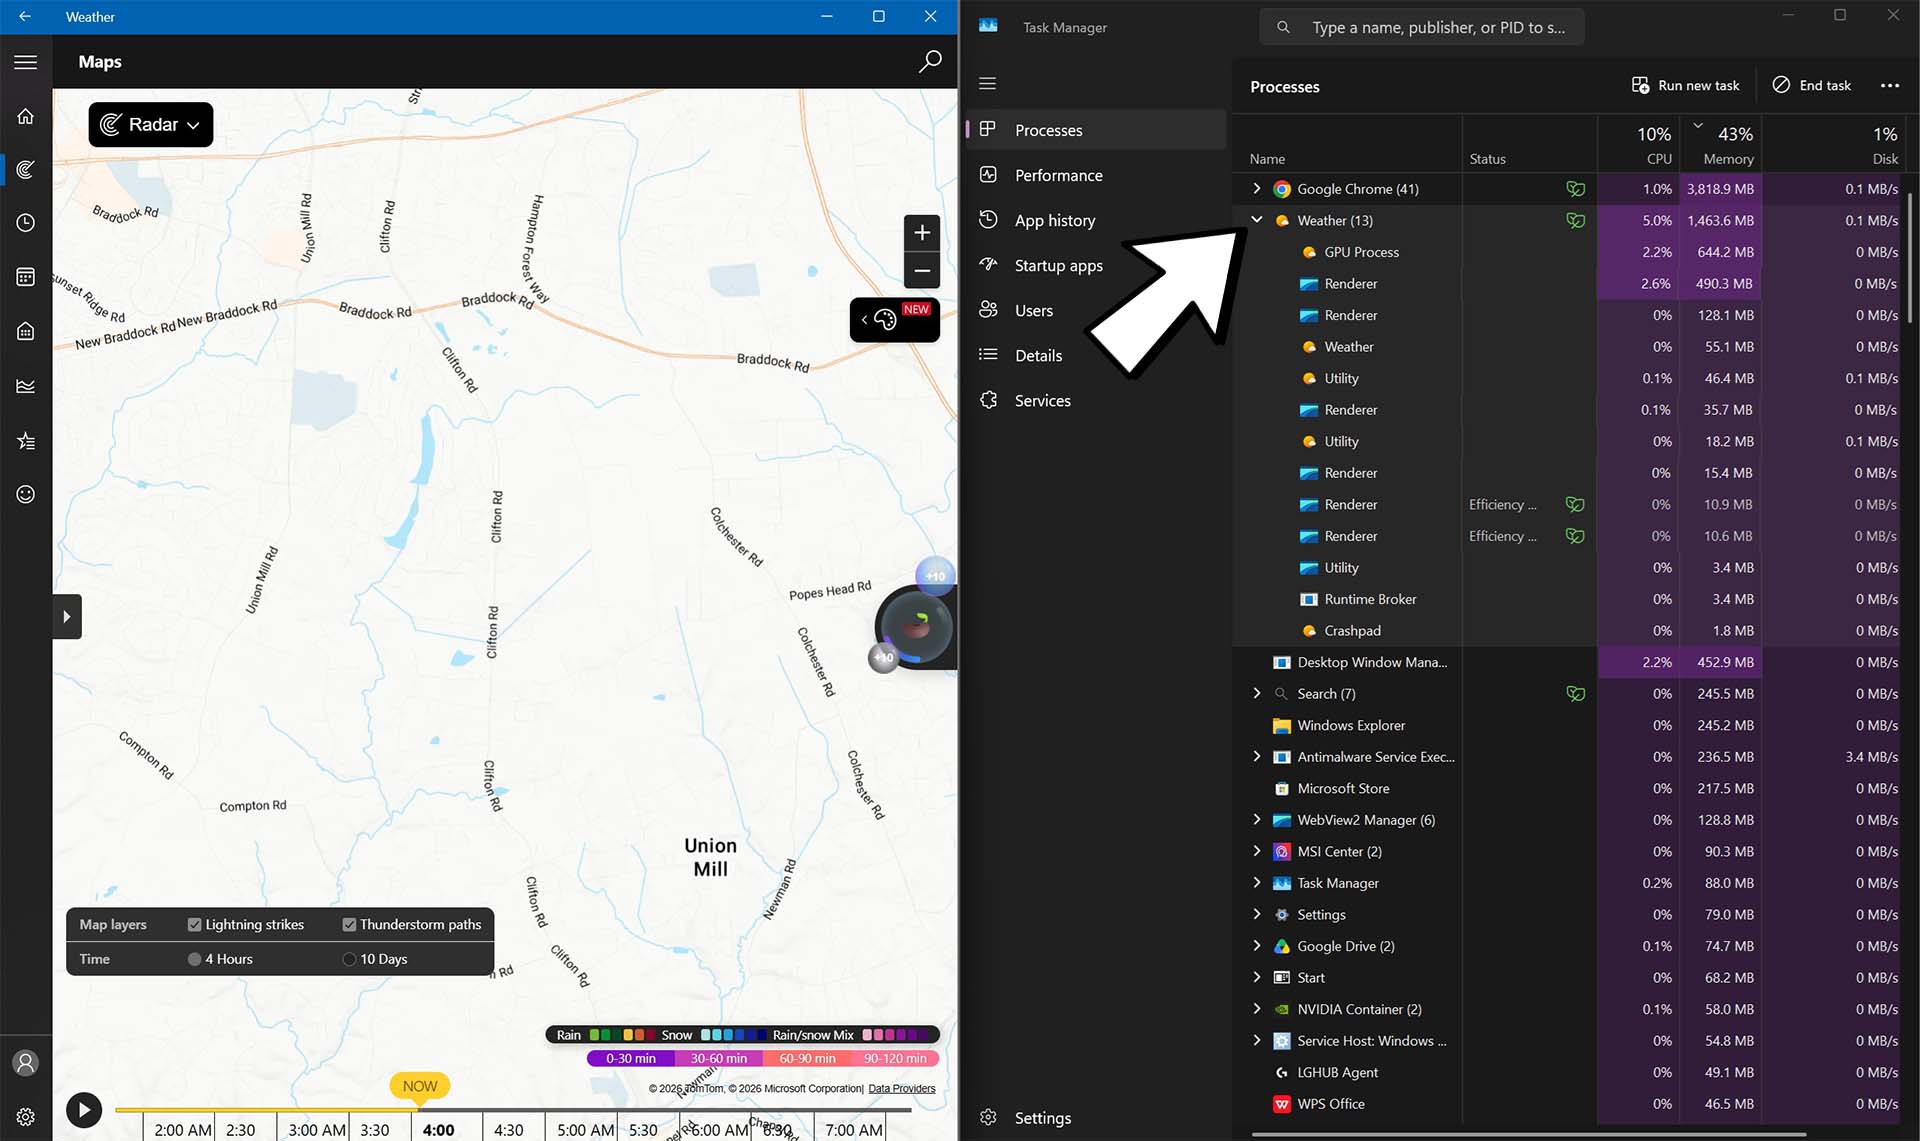Open Send feedback smiley icon

(x=26, y=494)
